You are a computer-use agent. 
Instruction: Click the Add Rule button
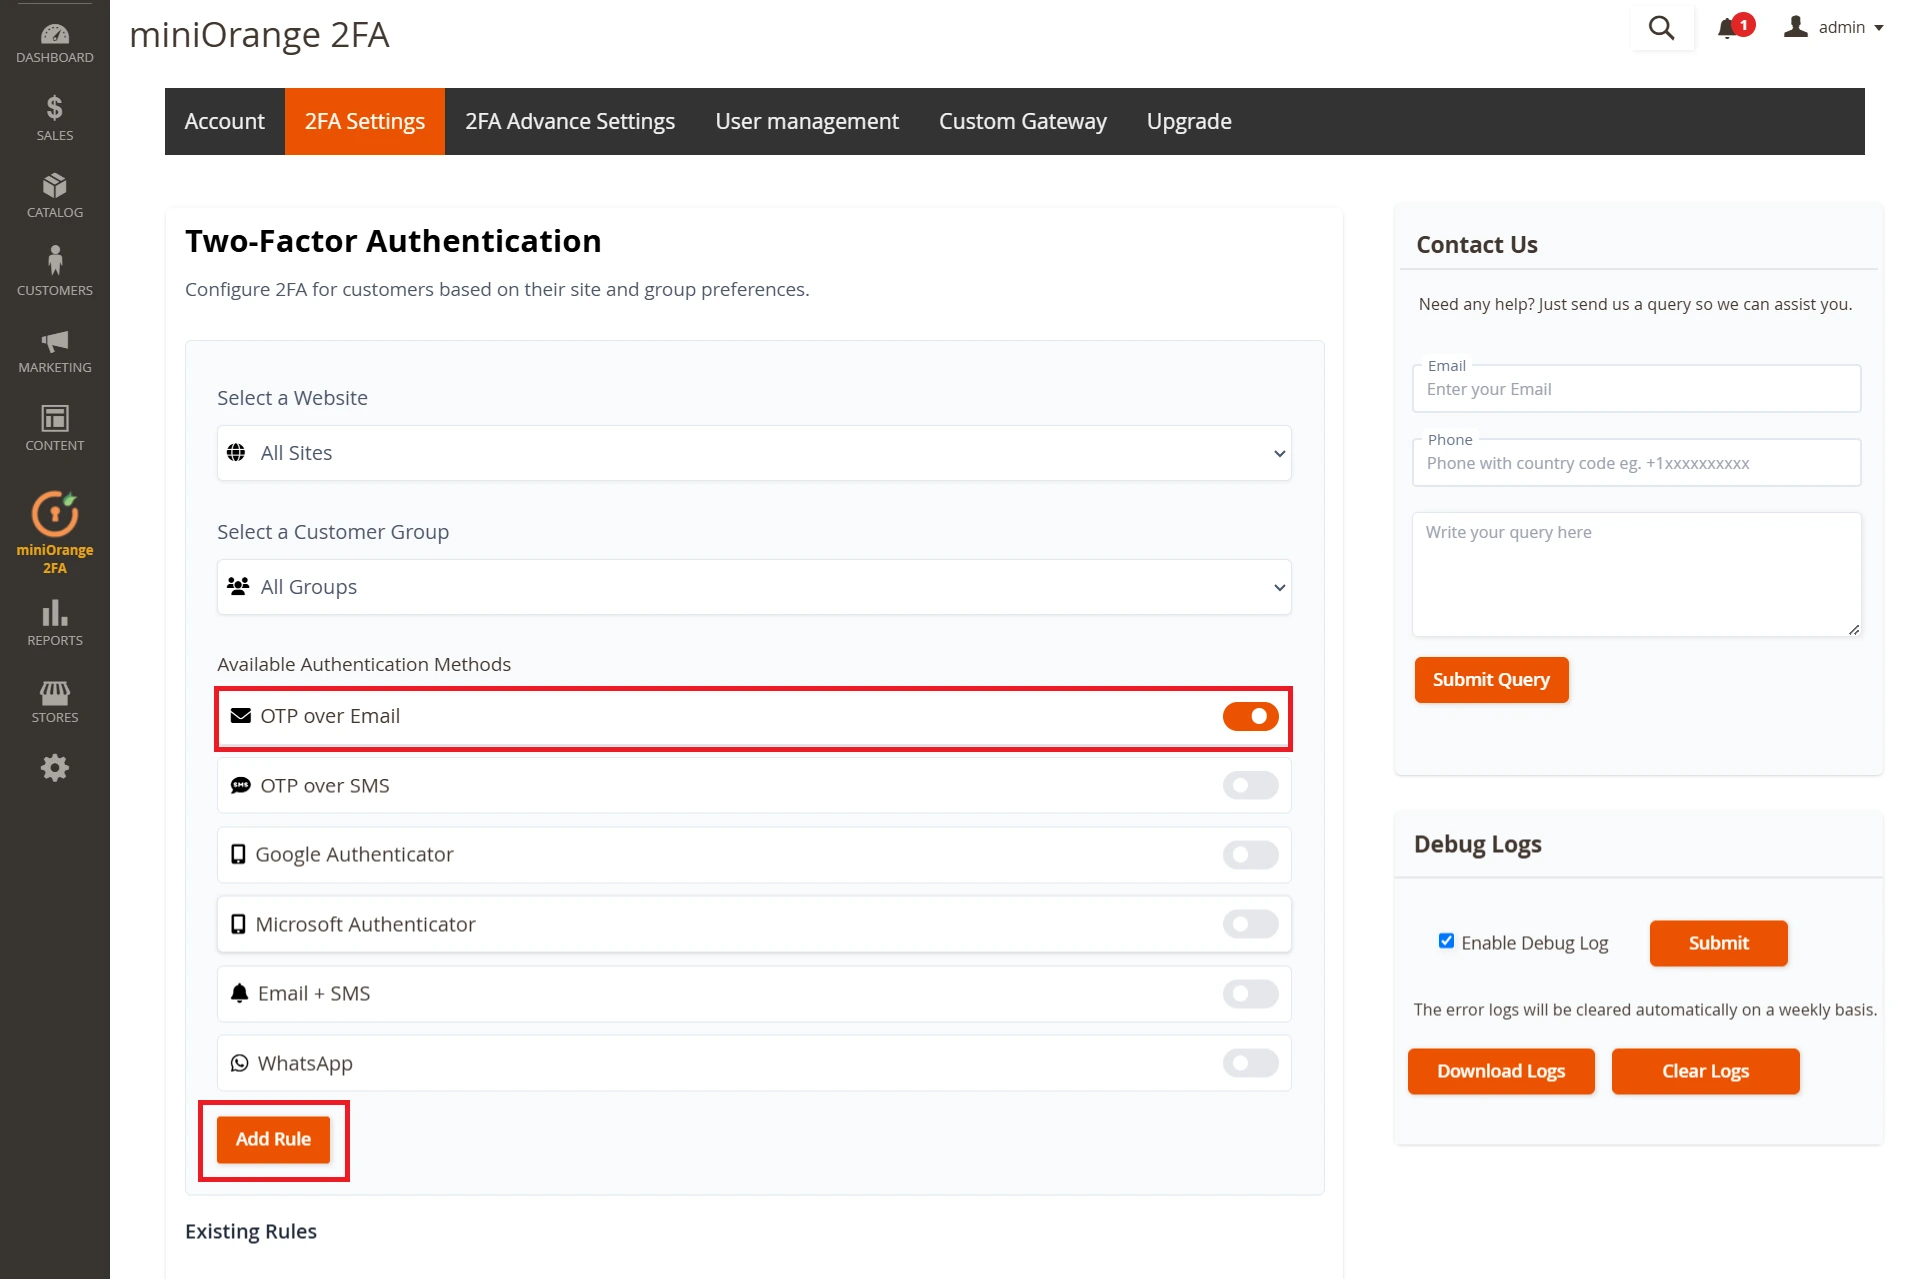273,1139
